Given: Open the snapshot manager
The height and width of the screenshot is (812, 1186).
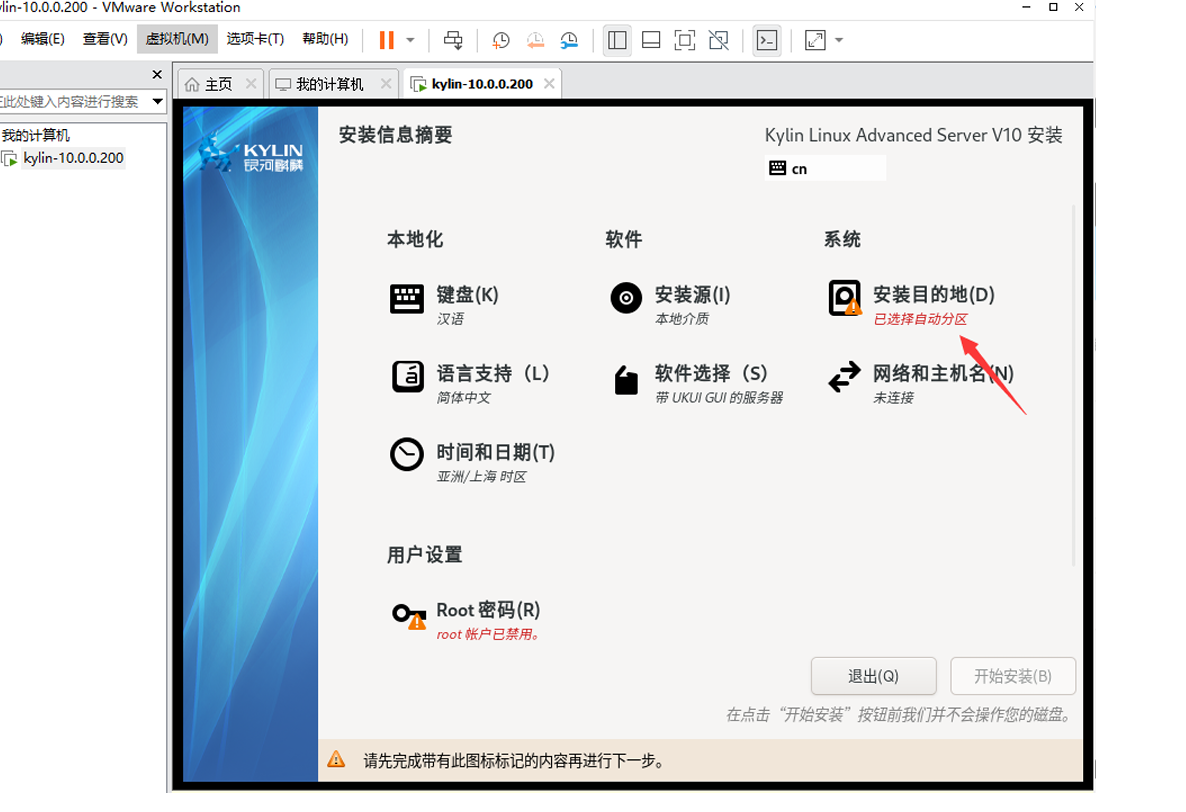Looking at the screenshot, I should pyautogui.click(x=569, y=40).
